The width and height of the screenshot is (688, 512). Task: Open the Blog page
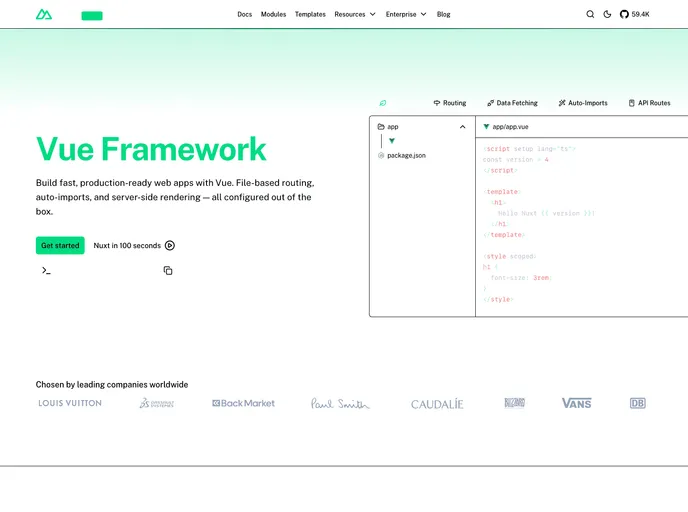444,14
